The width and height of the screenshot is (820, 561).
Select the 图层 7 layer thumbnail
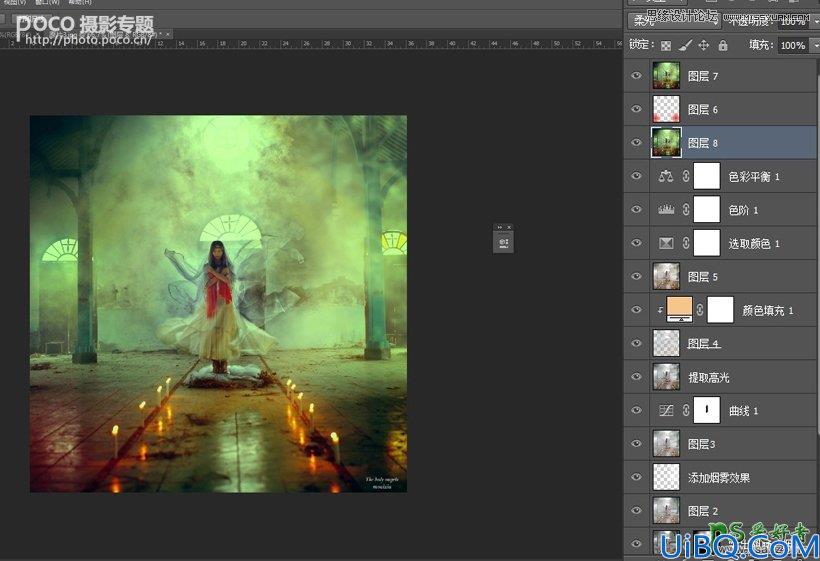click(x=666, y=76)
